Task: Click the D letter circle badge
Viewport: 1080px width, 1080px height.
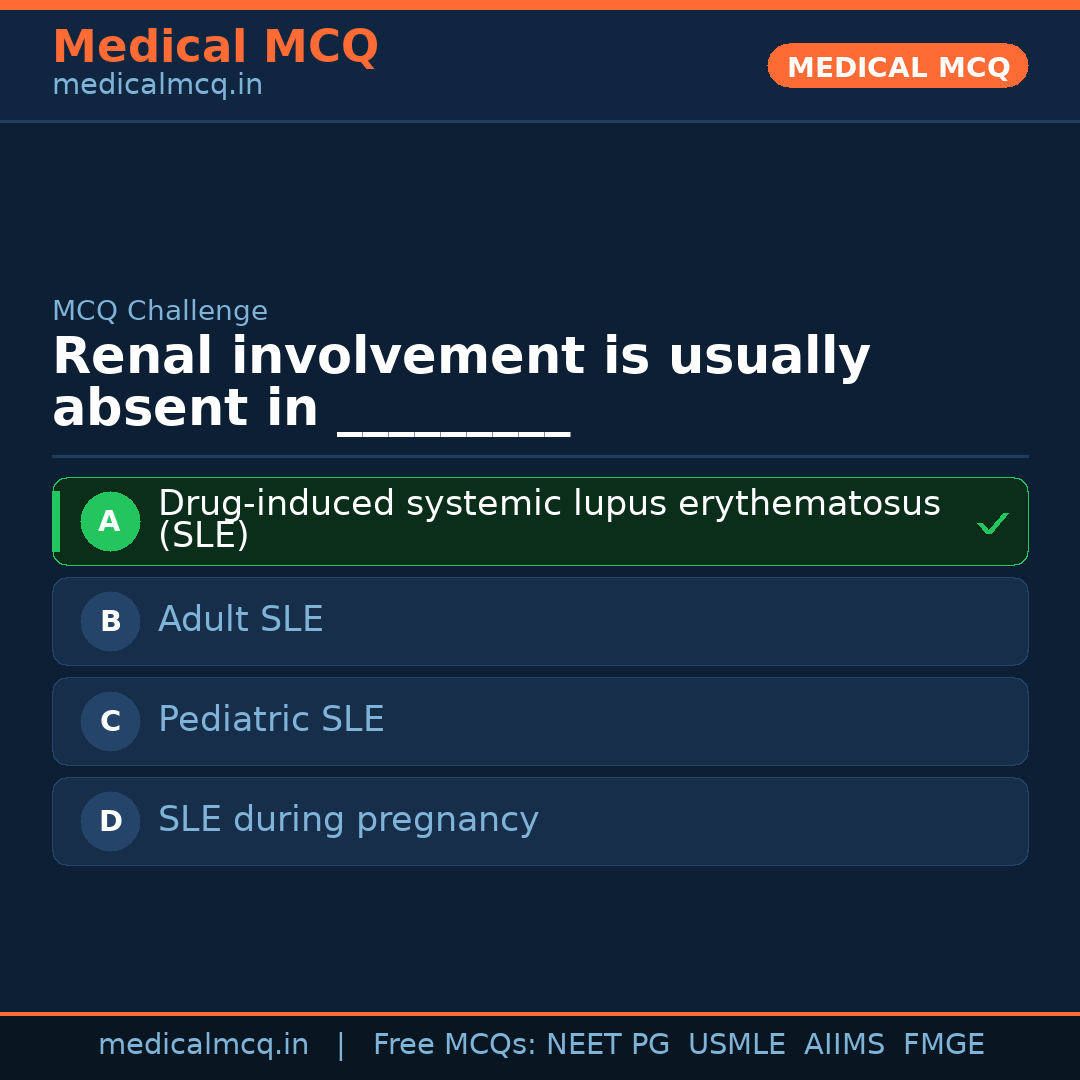Action: pos(110,821)
